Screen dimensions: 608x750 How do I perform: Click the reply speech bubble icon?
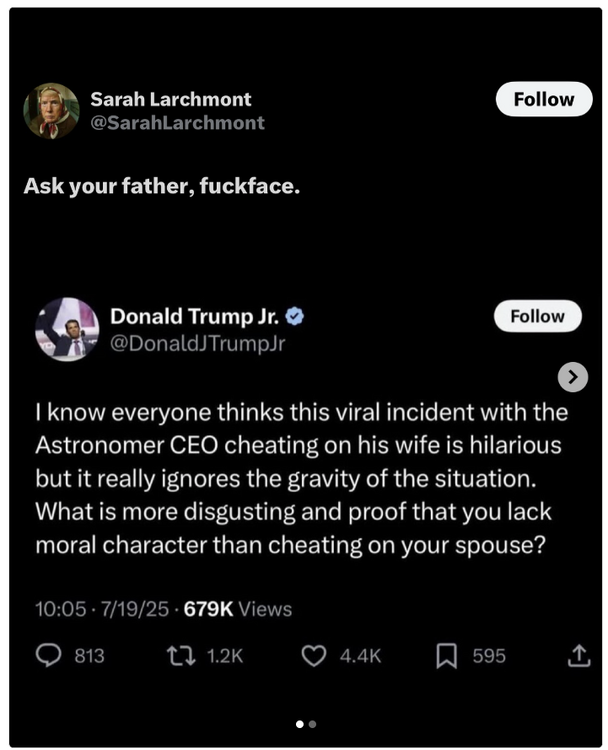pyautogui.click(x=49, y=656)
